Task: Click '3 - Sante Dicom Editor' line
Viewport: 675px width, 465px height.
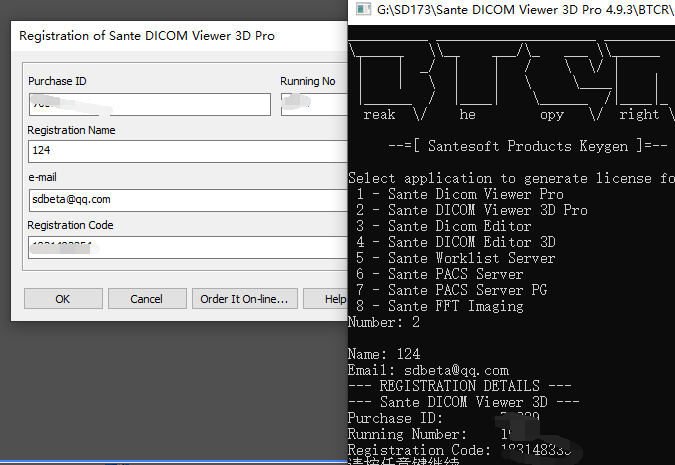Action: 444,226
